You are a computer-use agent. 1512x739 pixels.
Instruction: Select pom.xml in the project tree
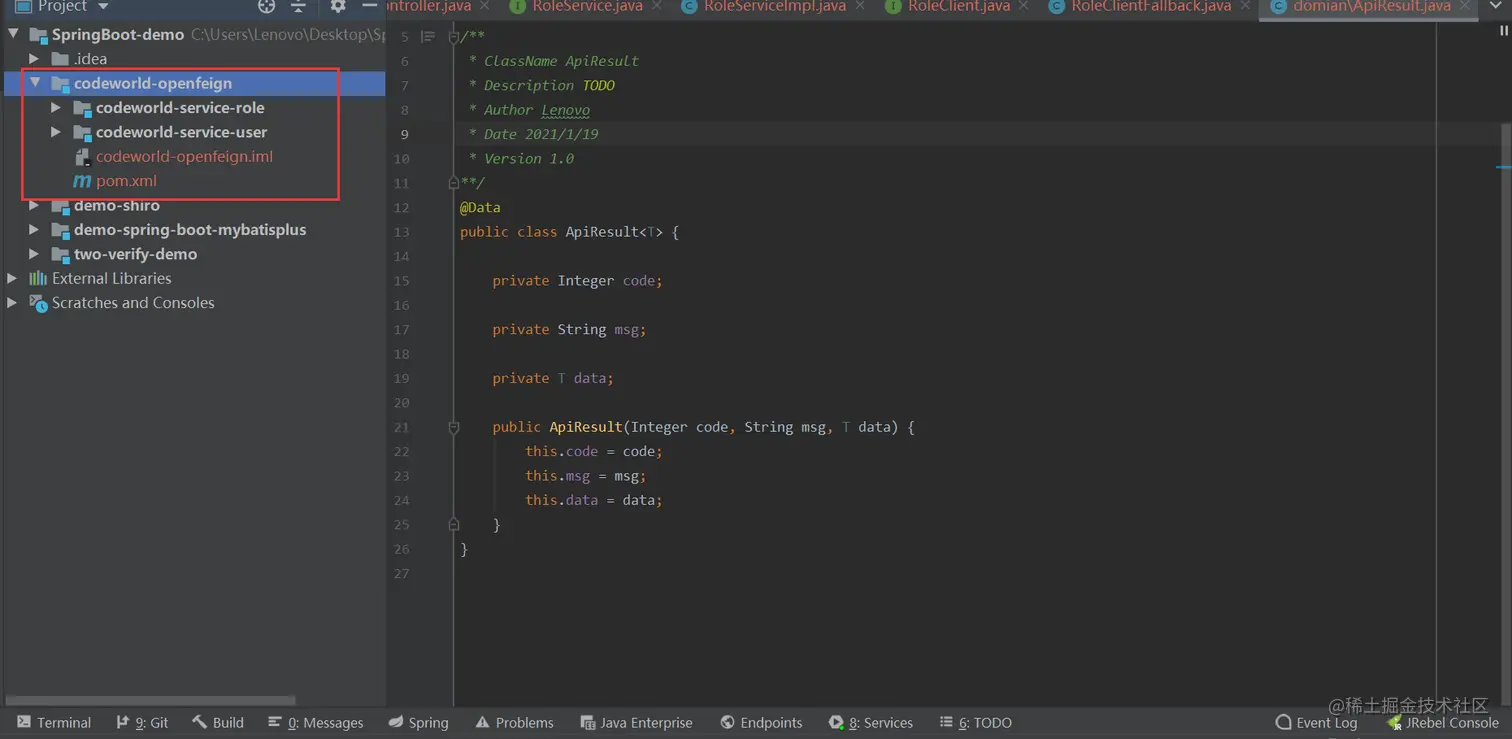126,181
